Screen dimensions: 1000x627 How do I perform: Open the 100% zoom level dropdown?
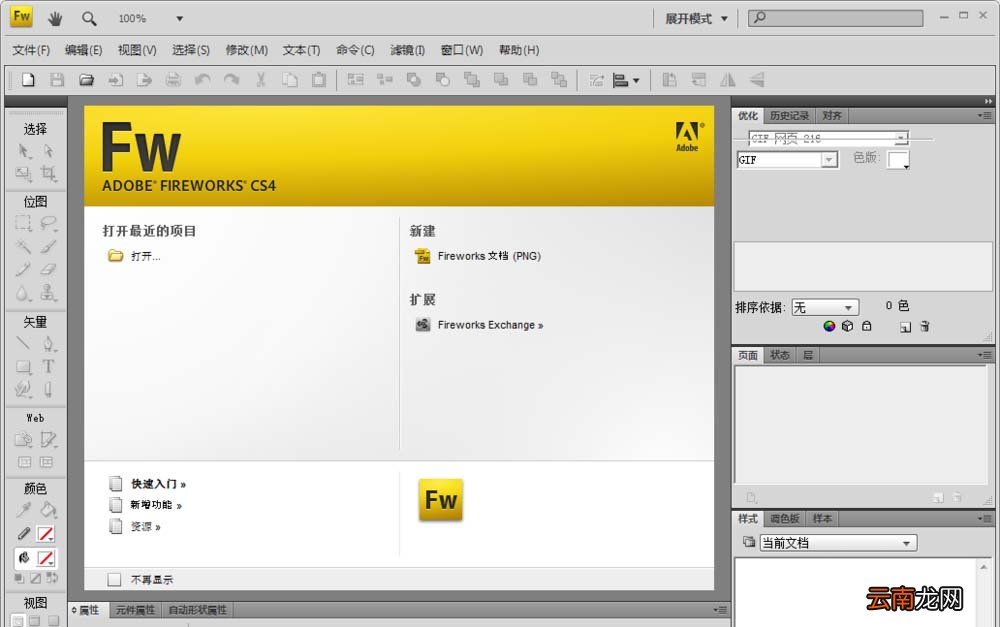tap(179, 18)
